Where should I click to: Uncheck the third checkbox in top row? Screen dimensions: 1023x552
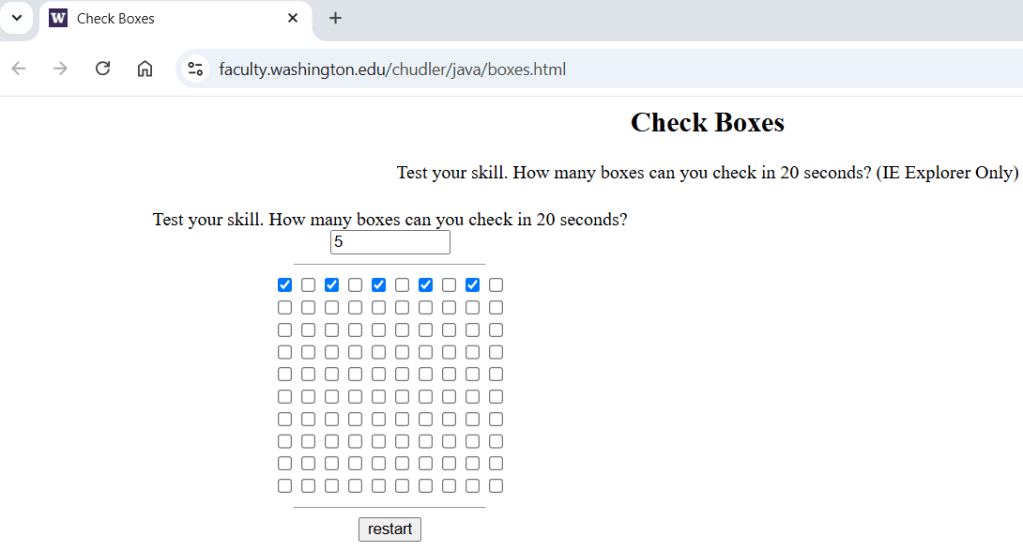(x=332, y=285)
